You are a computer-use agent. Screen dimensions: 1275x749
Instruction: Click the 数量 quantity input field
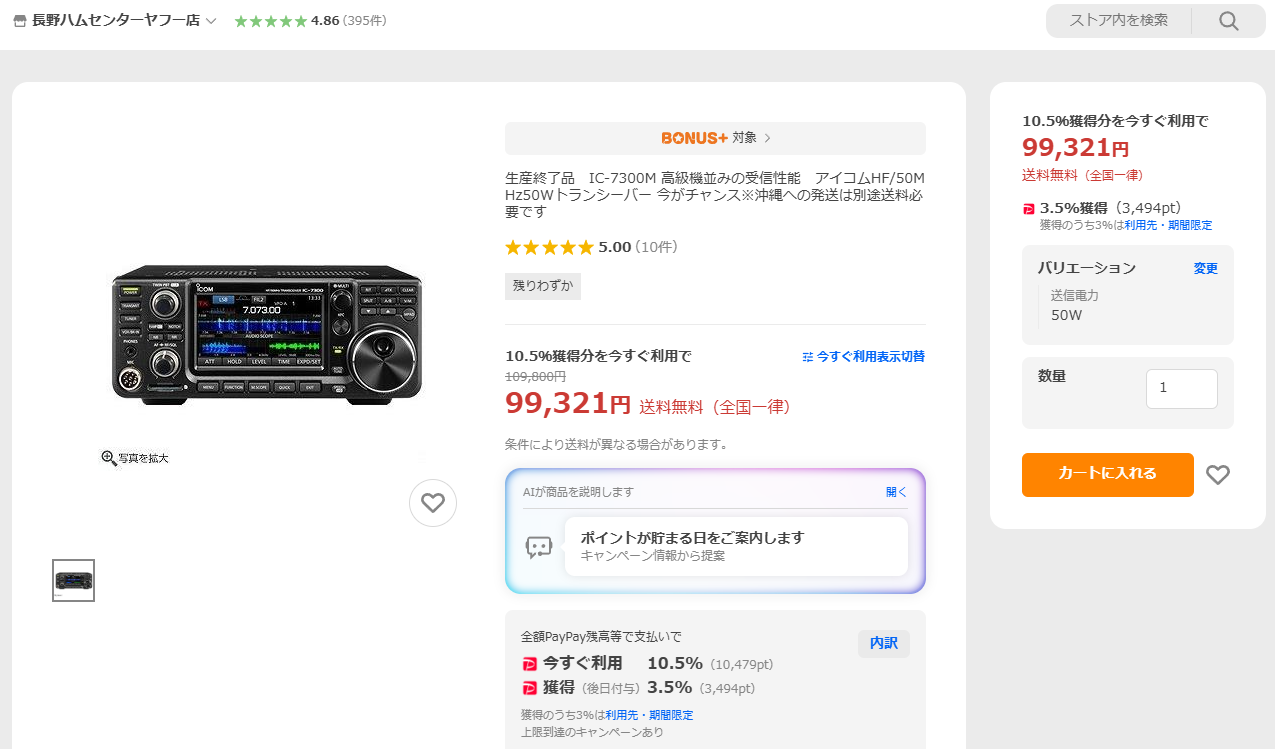point(1181,388)
